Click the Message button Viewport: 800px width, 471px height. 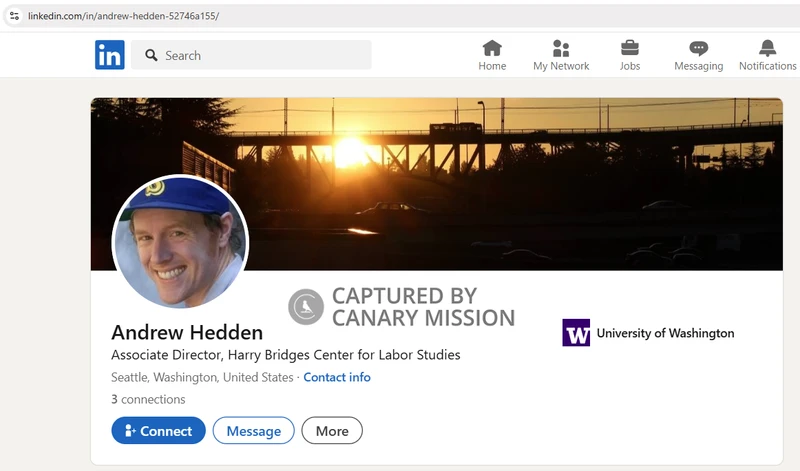pyautogui.click(x=254, y=431)
